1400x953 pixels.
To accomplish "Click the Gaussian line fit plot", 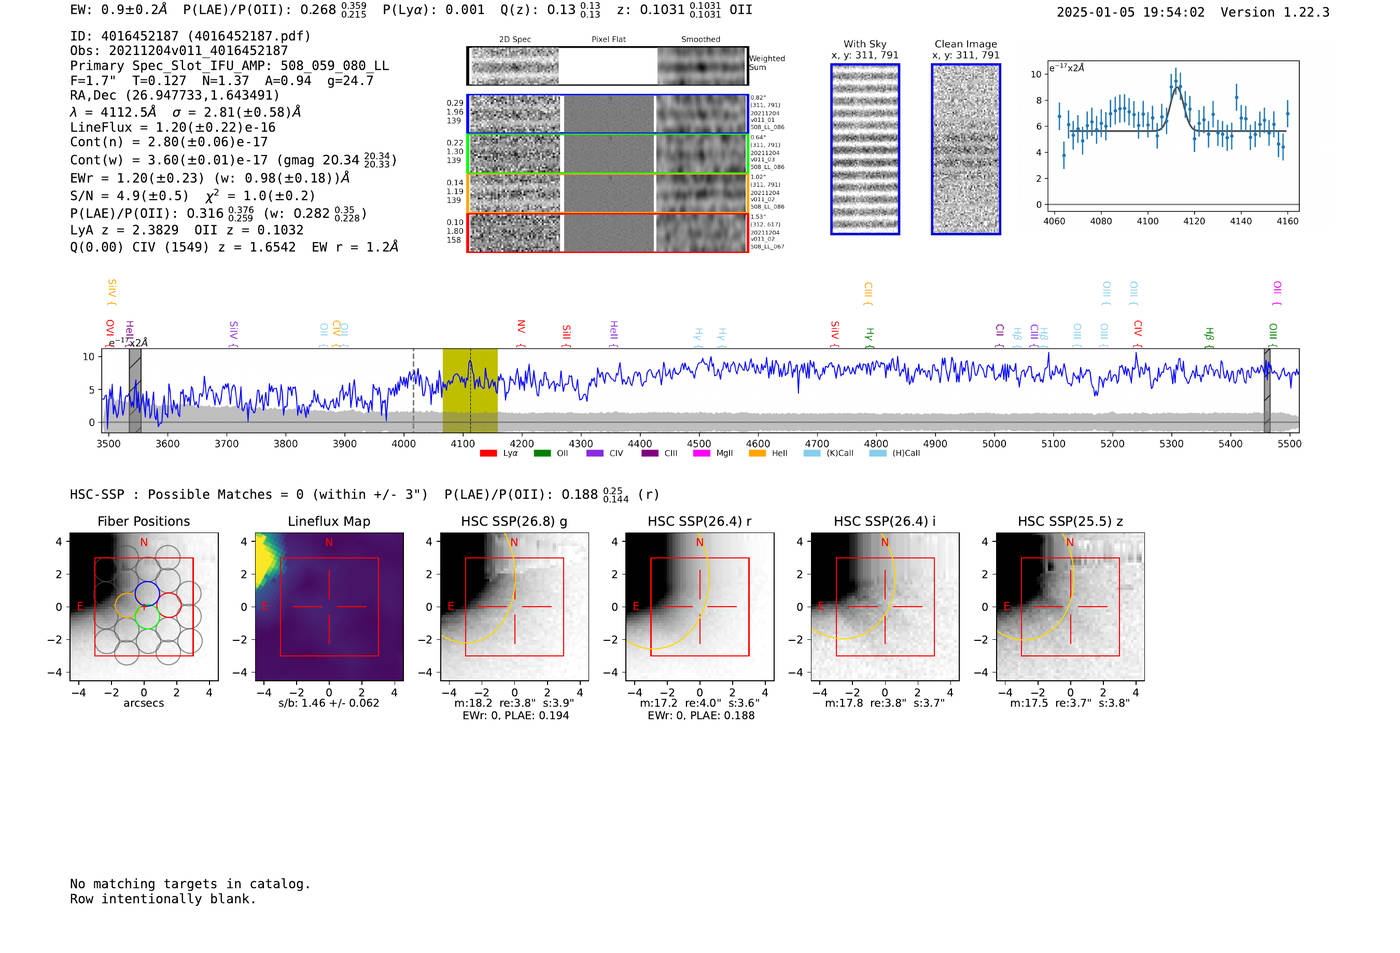I will point(1172,137).
